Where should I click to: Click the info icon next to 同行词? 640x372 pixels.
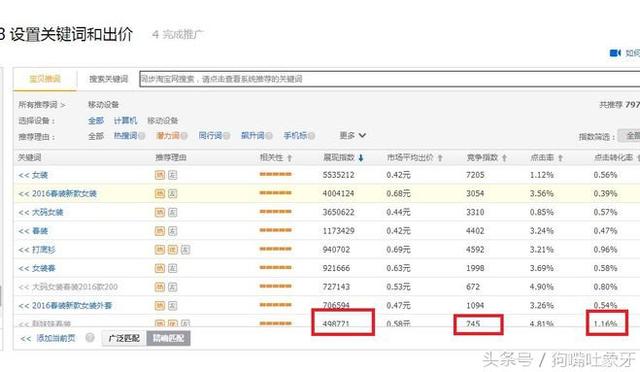point(226,136)
